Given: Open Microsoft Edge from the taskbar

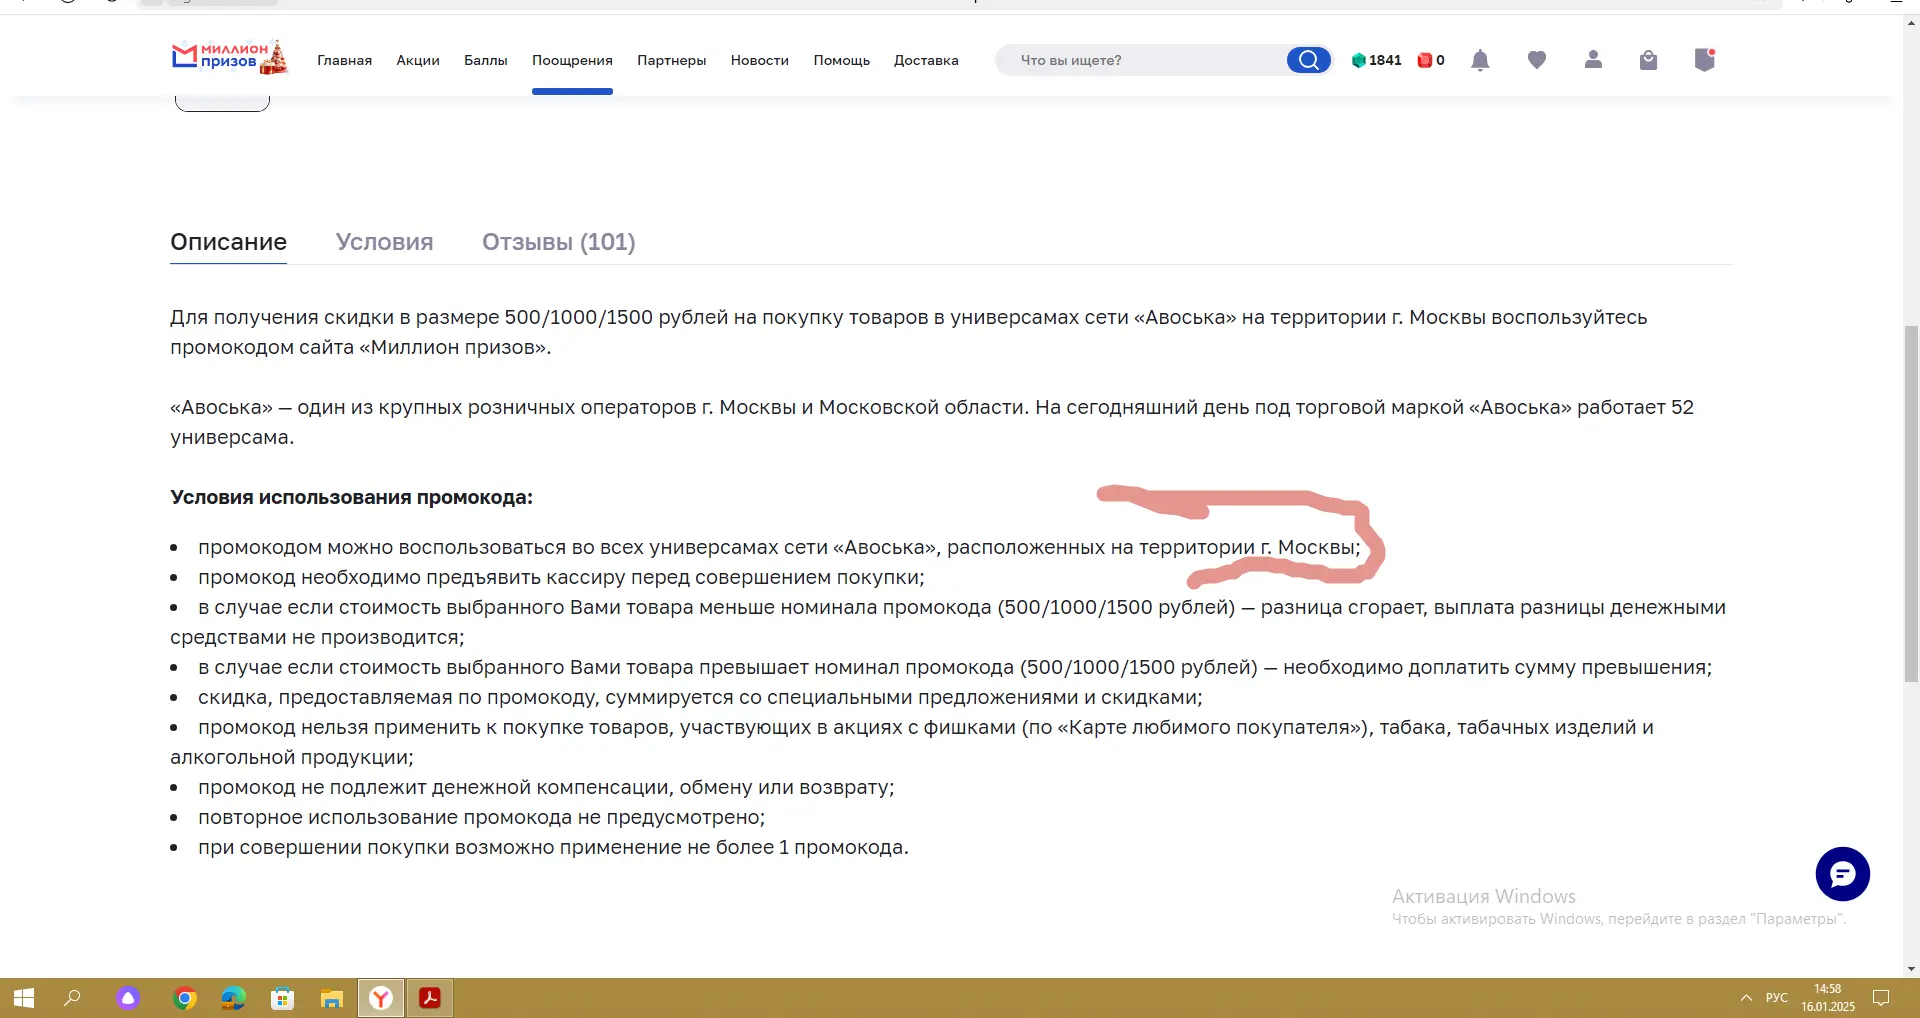Looking at the screenshot, I should pos(233,998).
